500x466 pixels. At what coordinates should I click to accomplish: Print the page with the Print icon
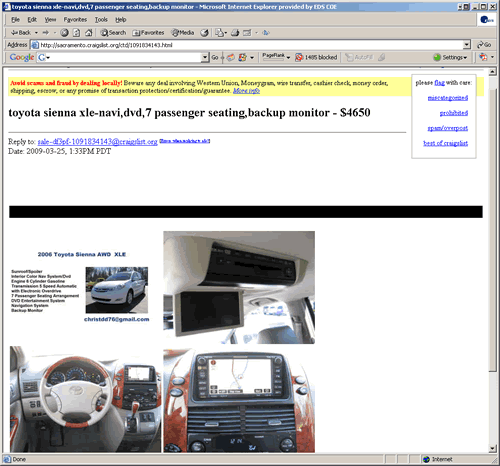click(235, 33)
